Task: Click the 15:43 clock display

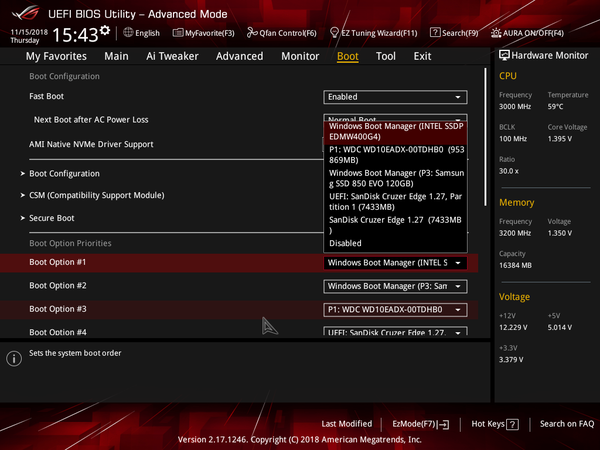Action: 75,35
